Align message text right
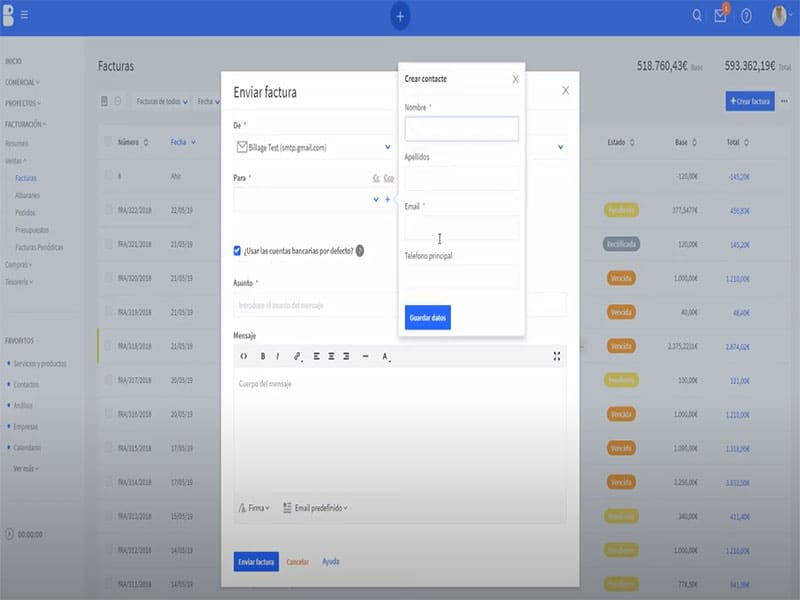The width and height of the screenshot is (800, 600). click(346, 356)
